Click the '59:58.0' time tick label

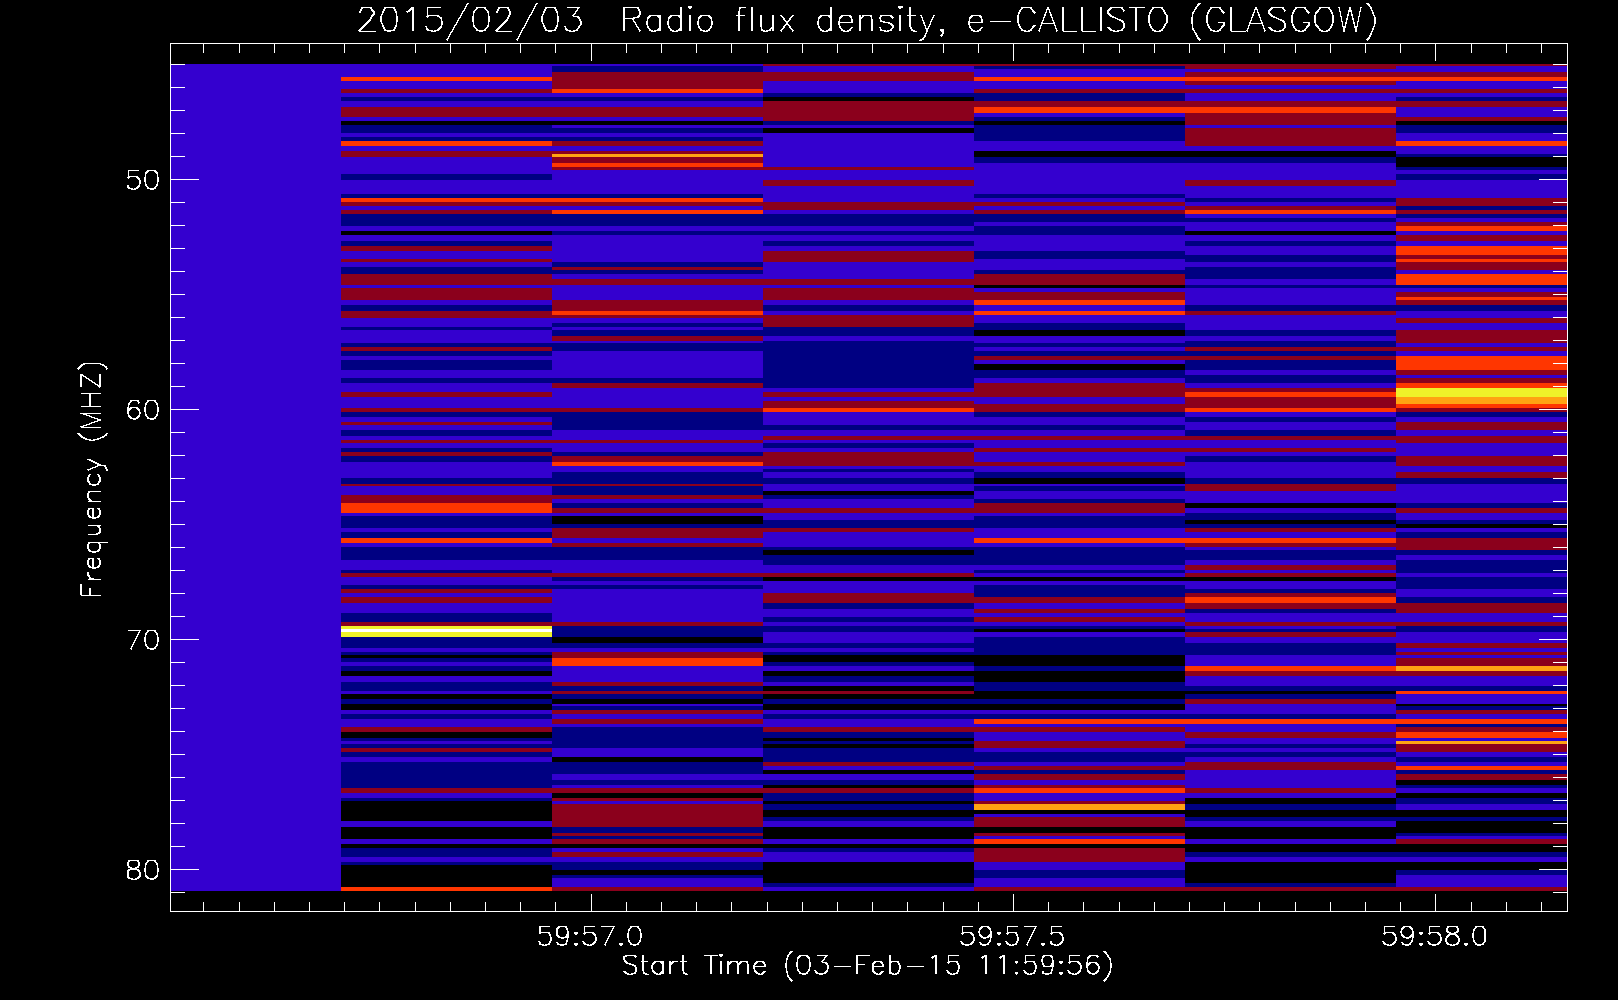pos(1434,936)
